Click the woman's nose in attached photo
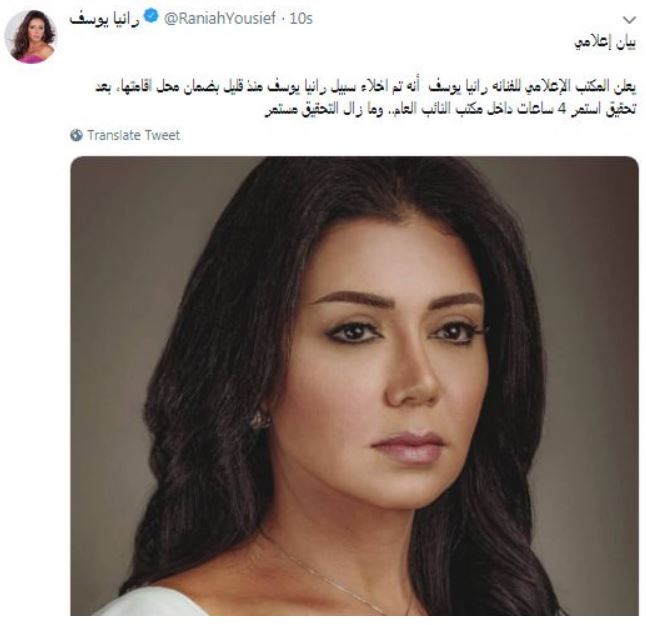Image resolution: width=646 pixels, height=625 pixels. pos(412,381)
